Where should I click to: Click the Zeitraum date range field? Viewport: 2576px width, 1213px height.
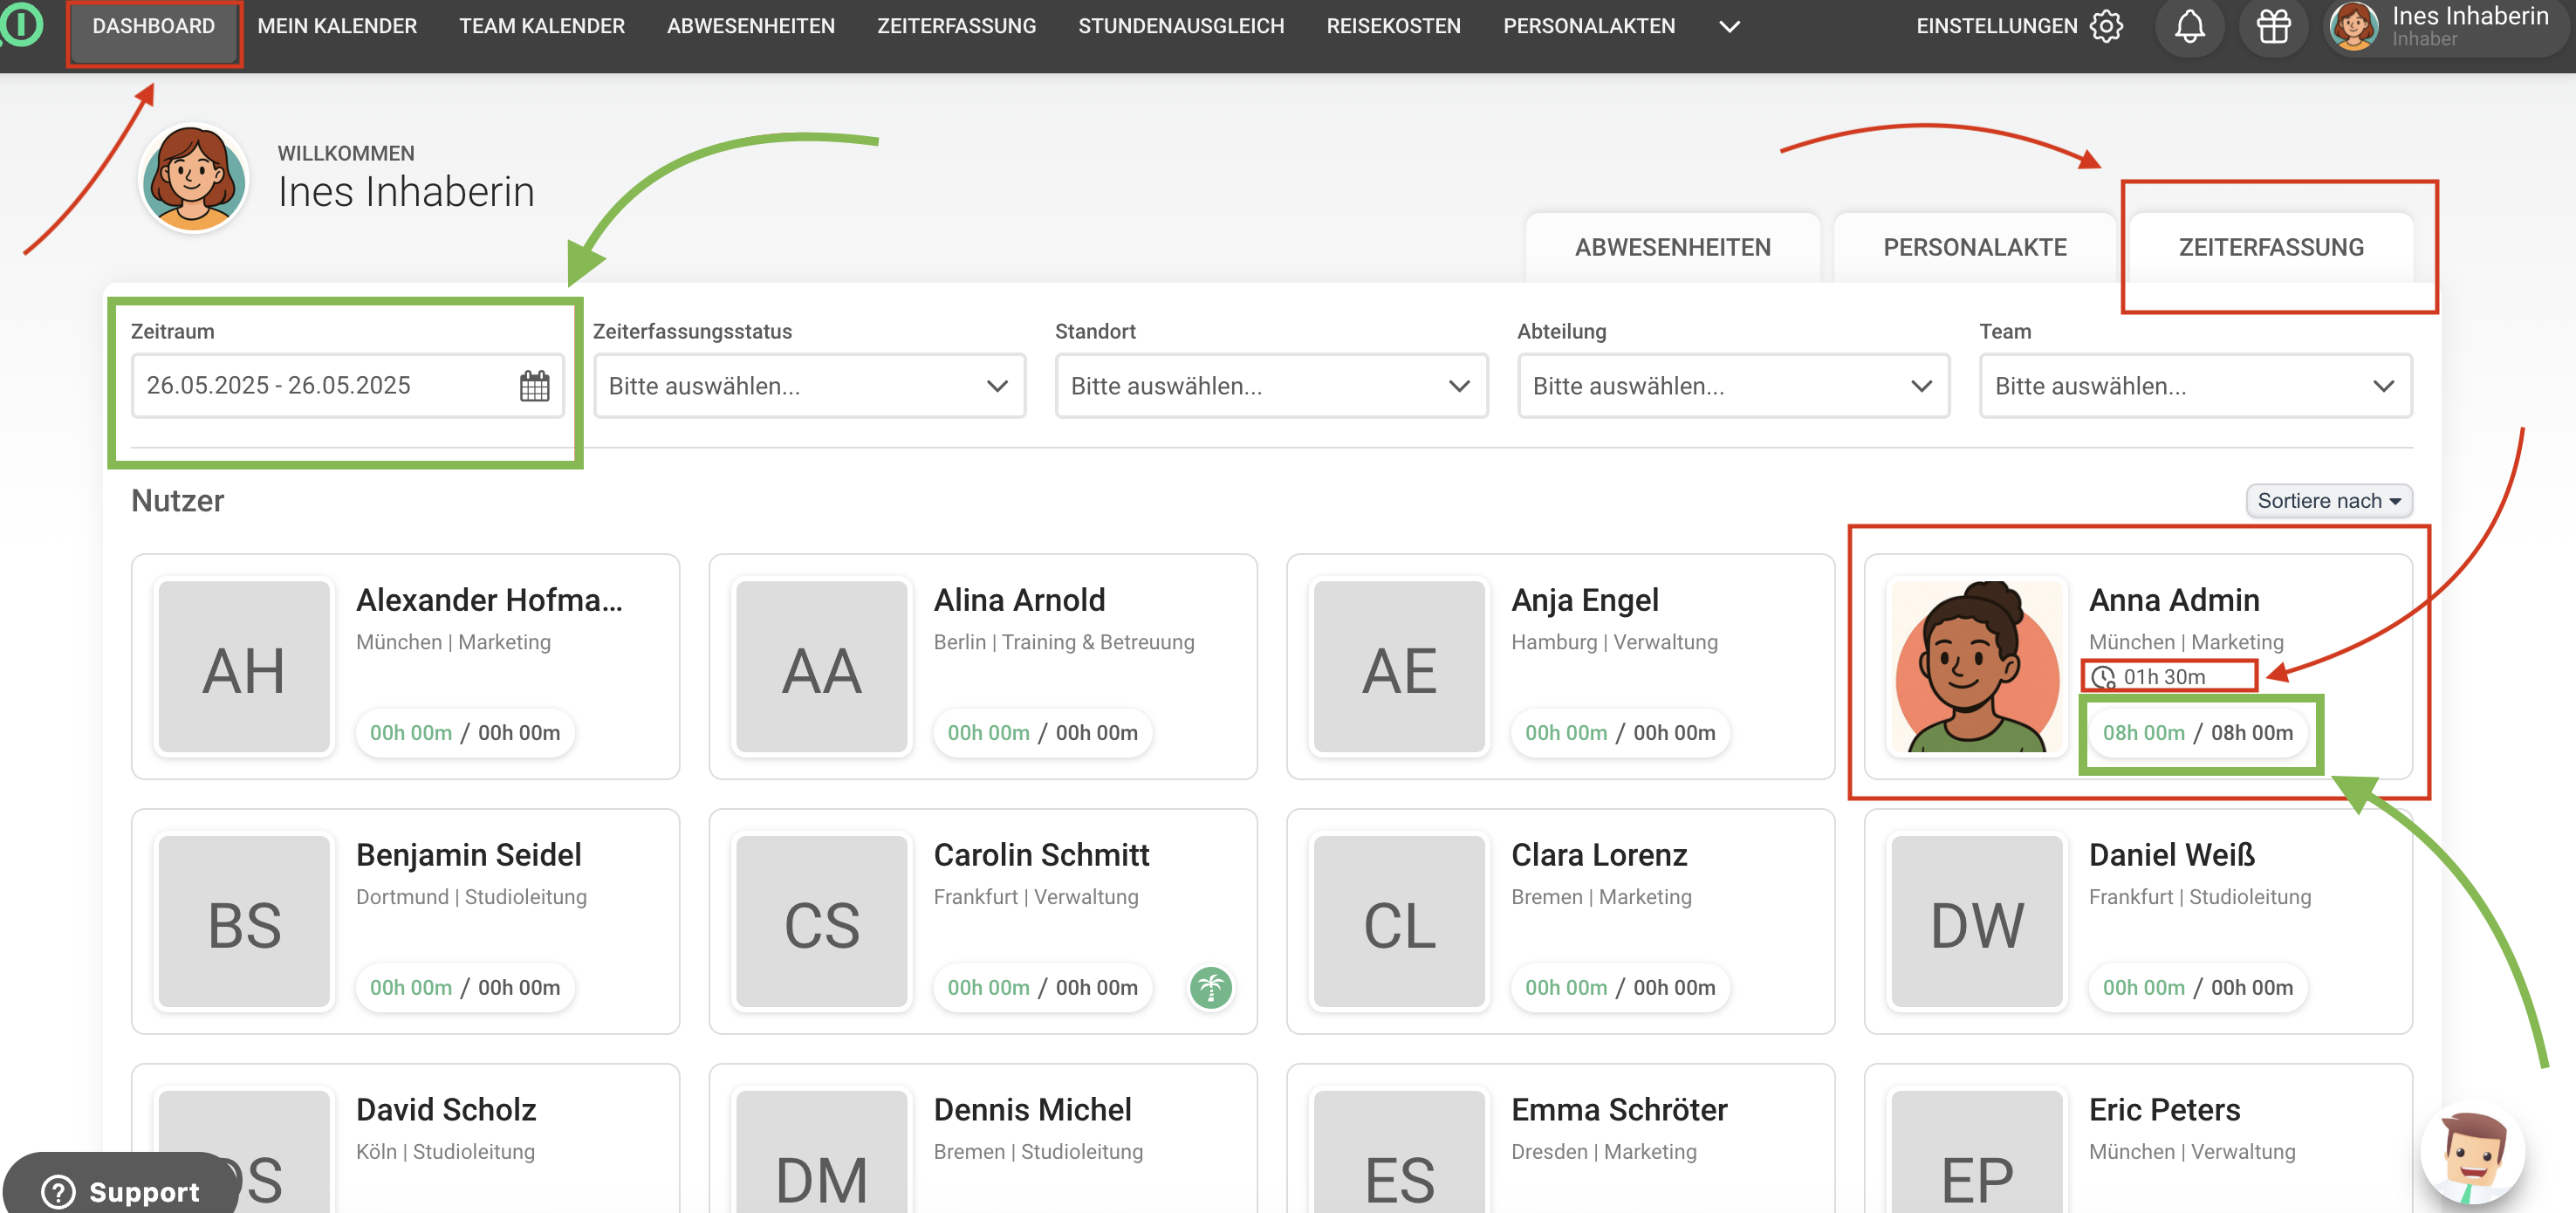tap(347, 386)
